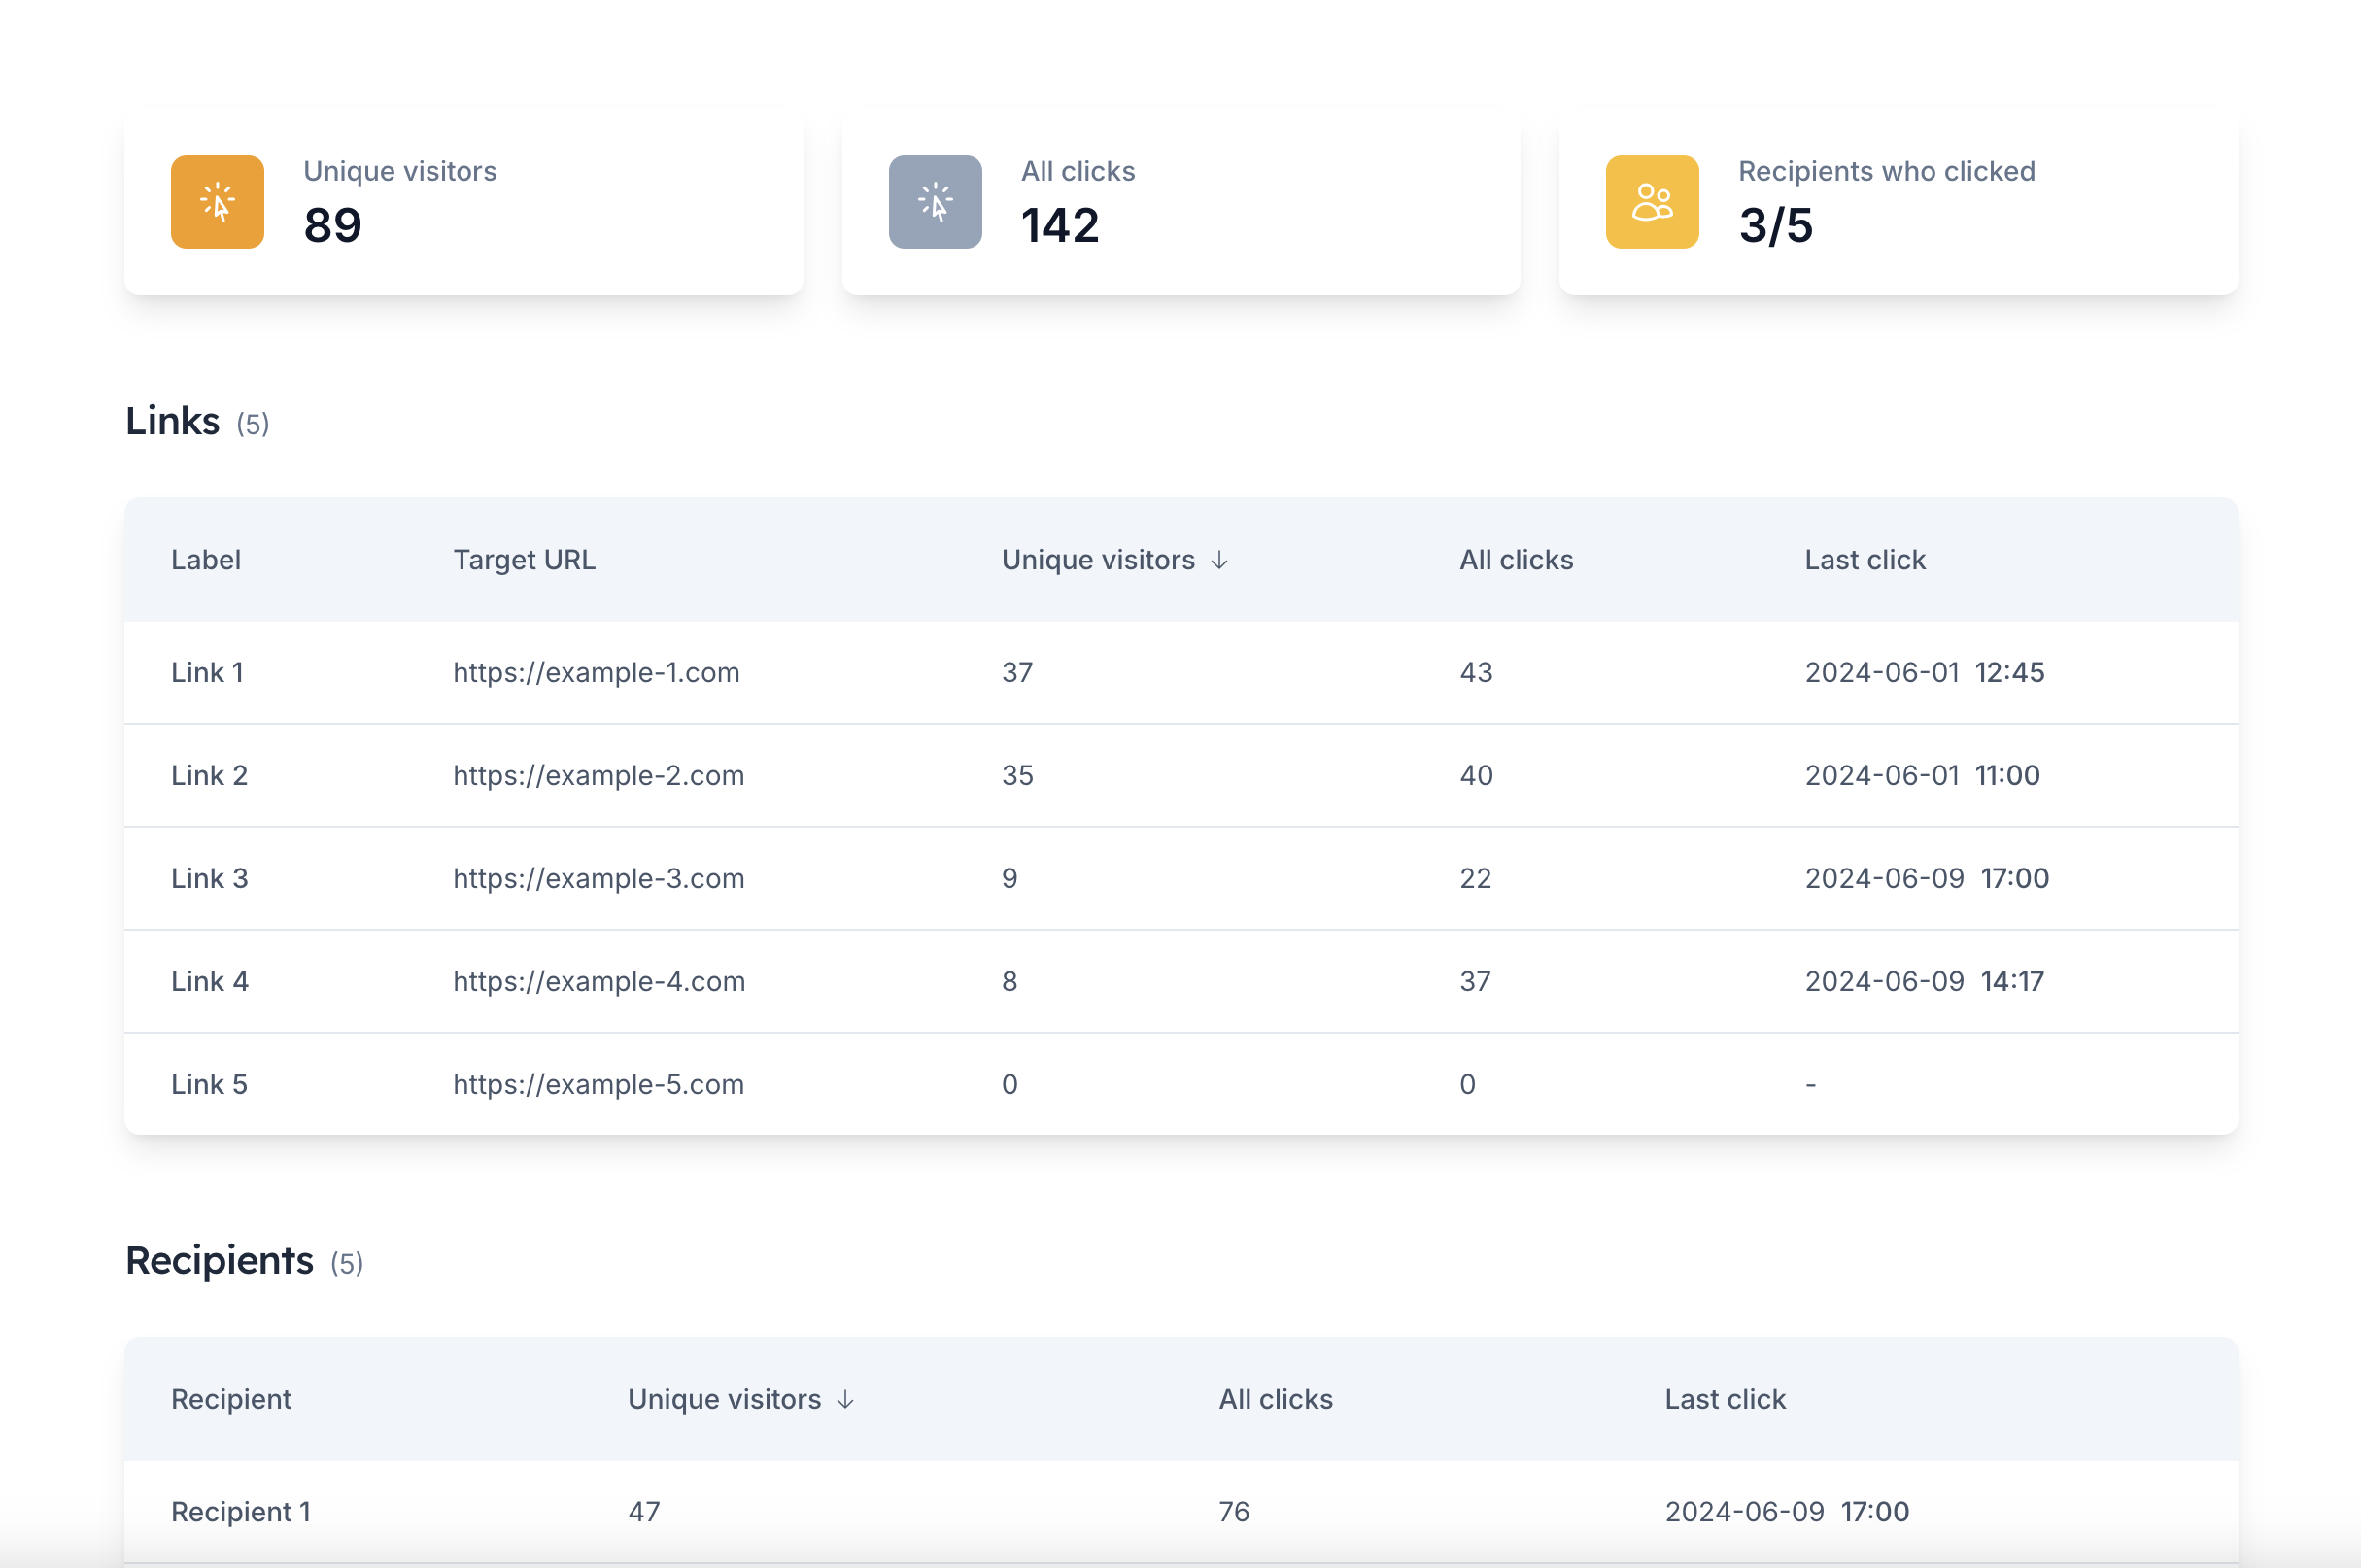
Task: Open https://example-1.com target URL
Action: coord(596,672)
